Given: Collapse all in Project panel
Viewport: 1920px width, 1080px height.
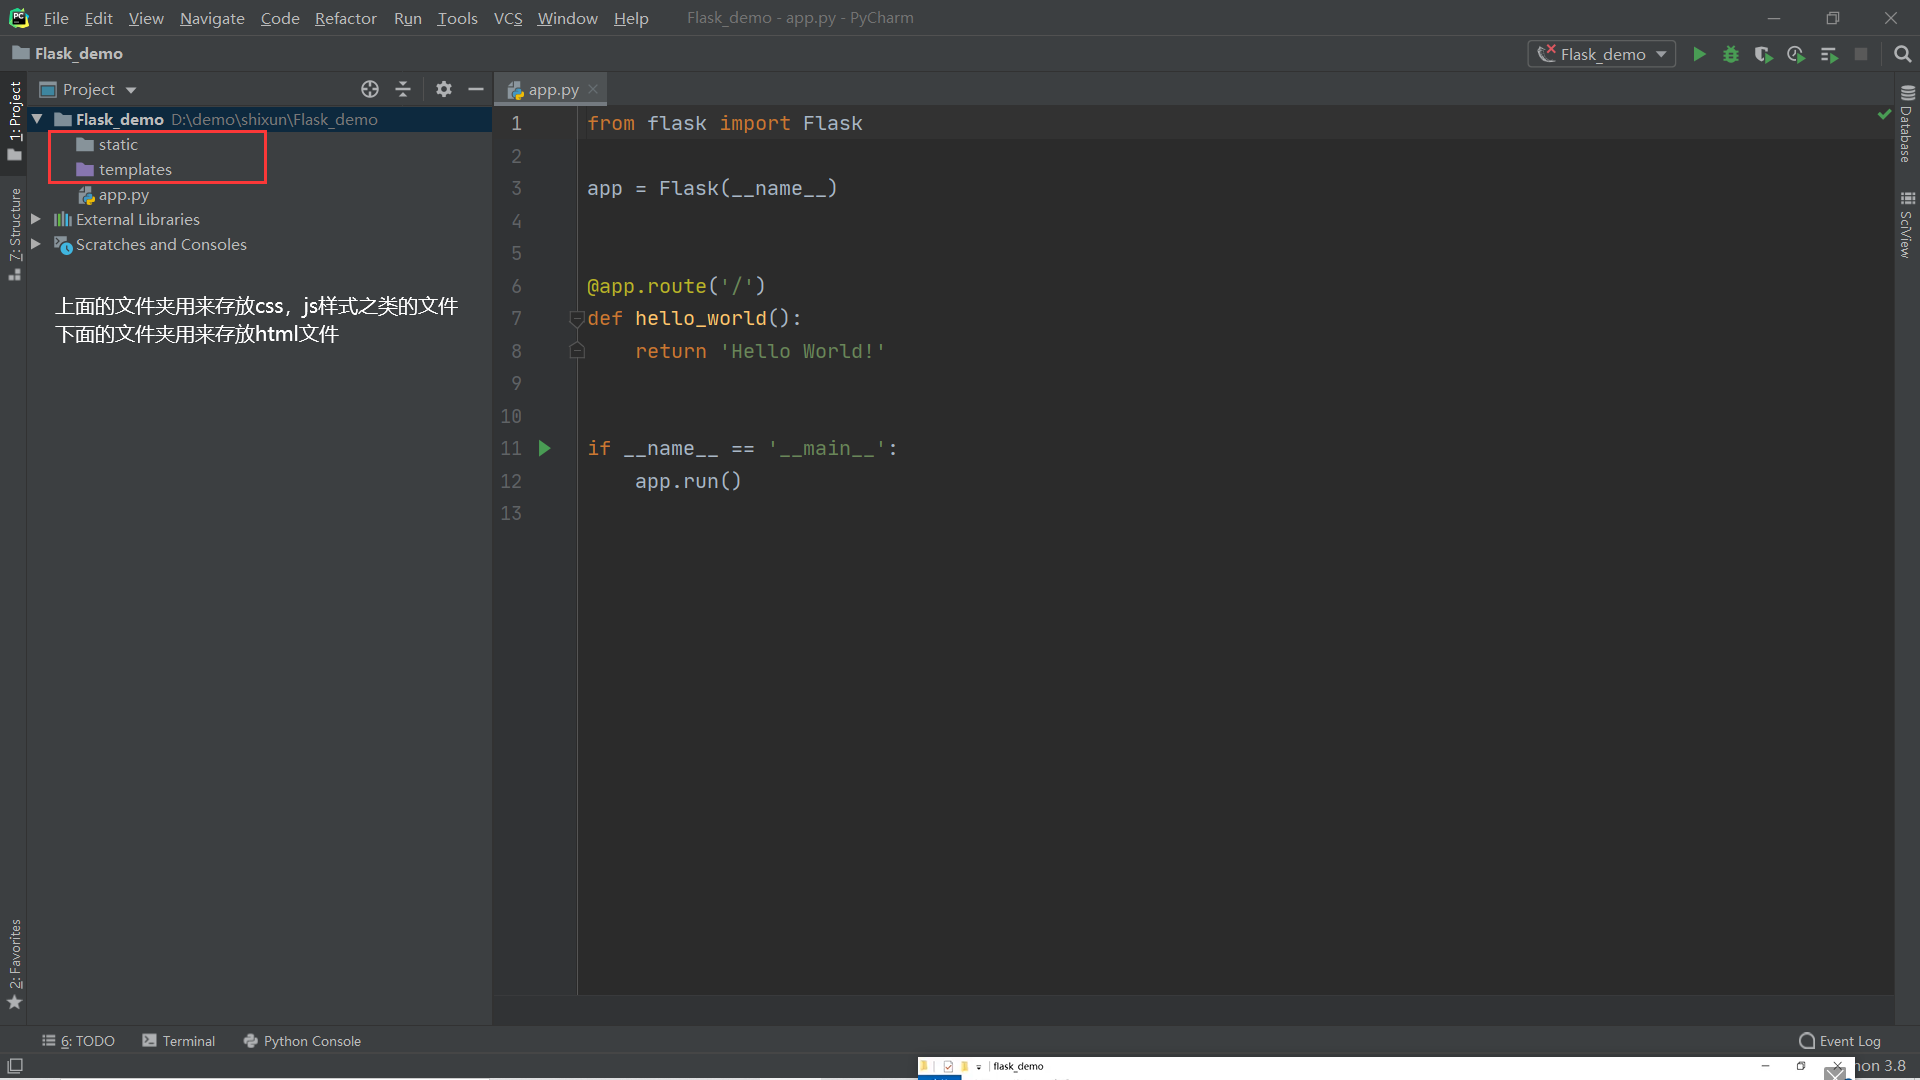Looking at the screenshot, I should pyautogui.click(x=403, y=89).
